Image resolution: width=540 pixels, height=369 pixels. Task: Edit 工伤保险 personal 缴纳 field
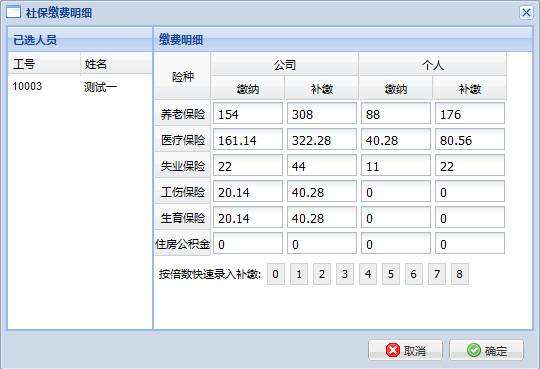tap(396, 191)
